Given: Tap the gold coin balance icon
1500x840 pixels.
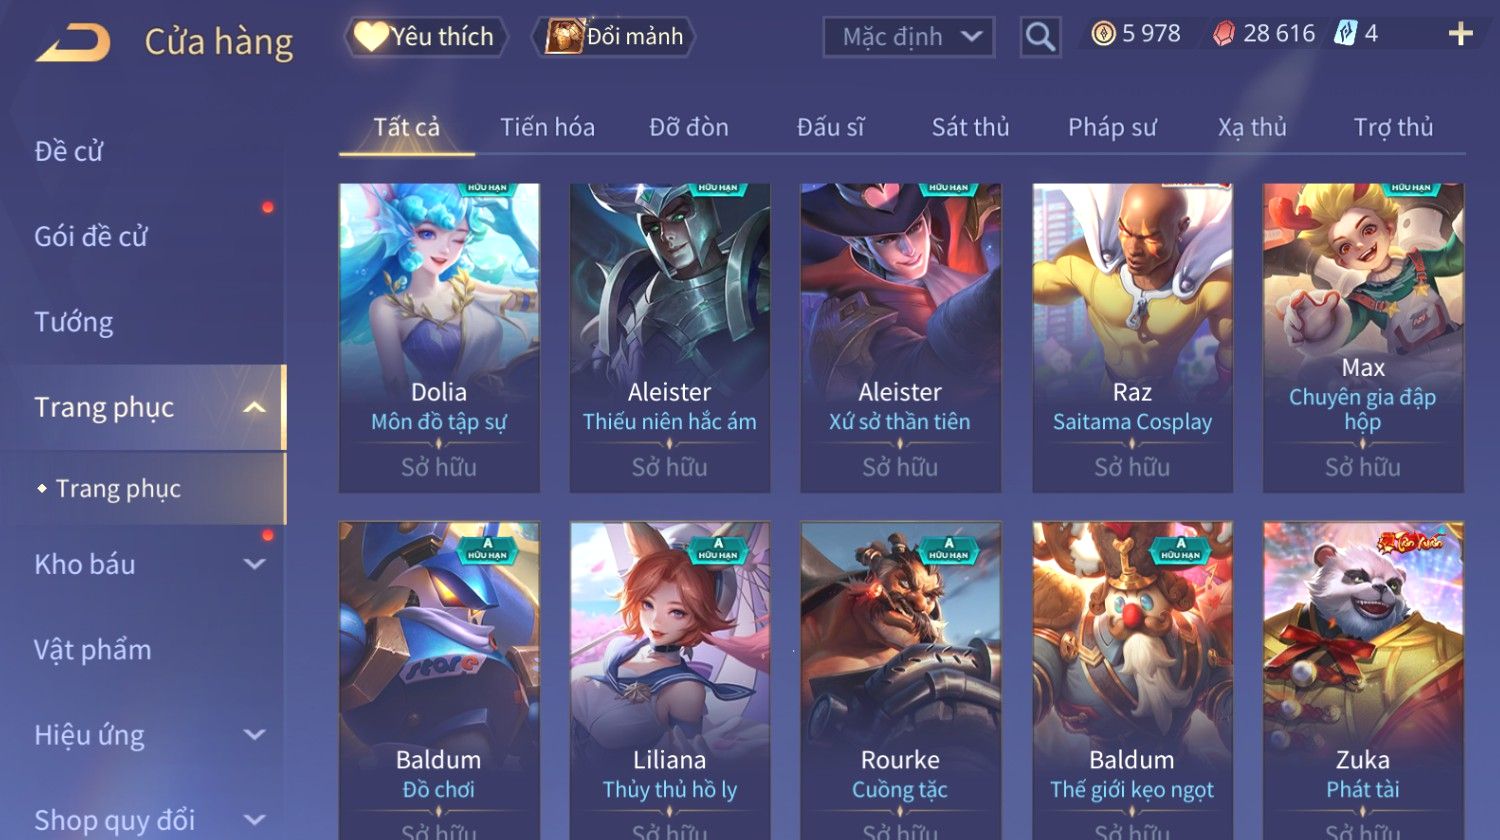Looking at the screenshot, I should [1103, 35].
